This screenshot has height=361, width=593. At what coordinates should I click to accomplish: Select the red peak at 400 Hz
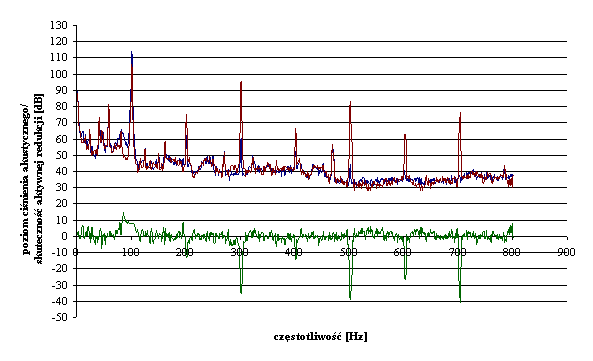[295, 130]
